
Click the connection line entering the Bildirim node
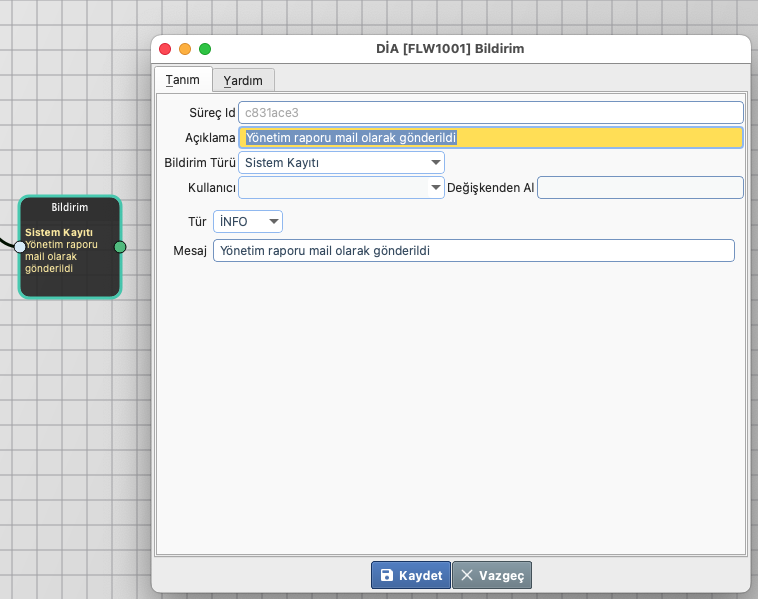pyautogui.click(x=6, y=242)
